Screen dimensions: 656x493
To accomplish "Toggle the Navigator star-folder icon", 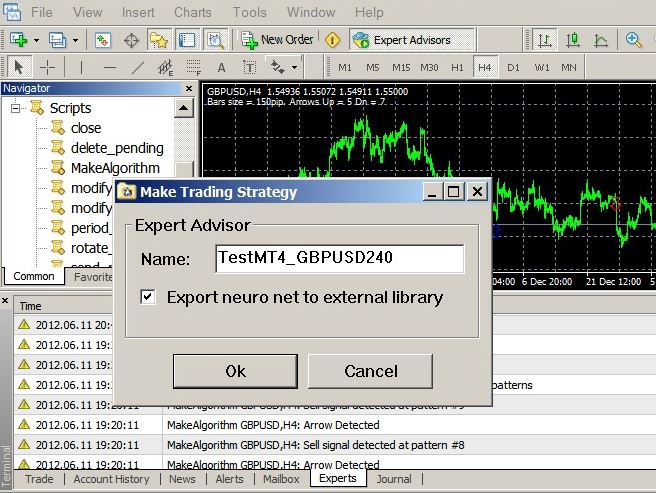I will tap(159, 40).
